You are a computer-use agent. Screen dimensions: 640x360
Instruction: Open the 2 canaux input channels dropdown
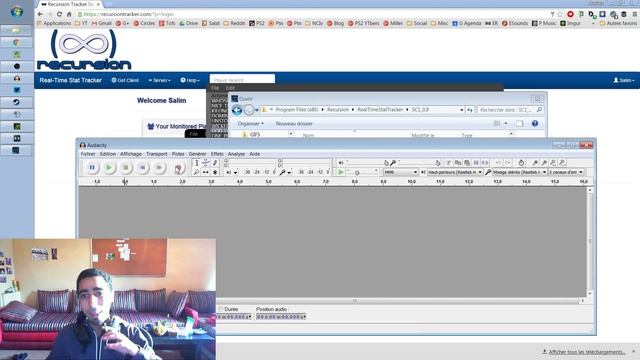(566, 172)
